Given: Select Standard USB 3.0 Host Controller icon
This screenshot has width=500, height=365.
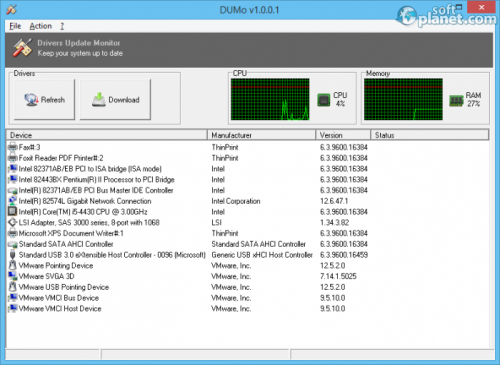Looking at the screenshot, I should 12,255.
